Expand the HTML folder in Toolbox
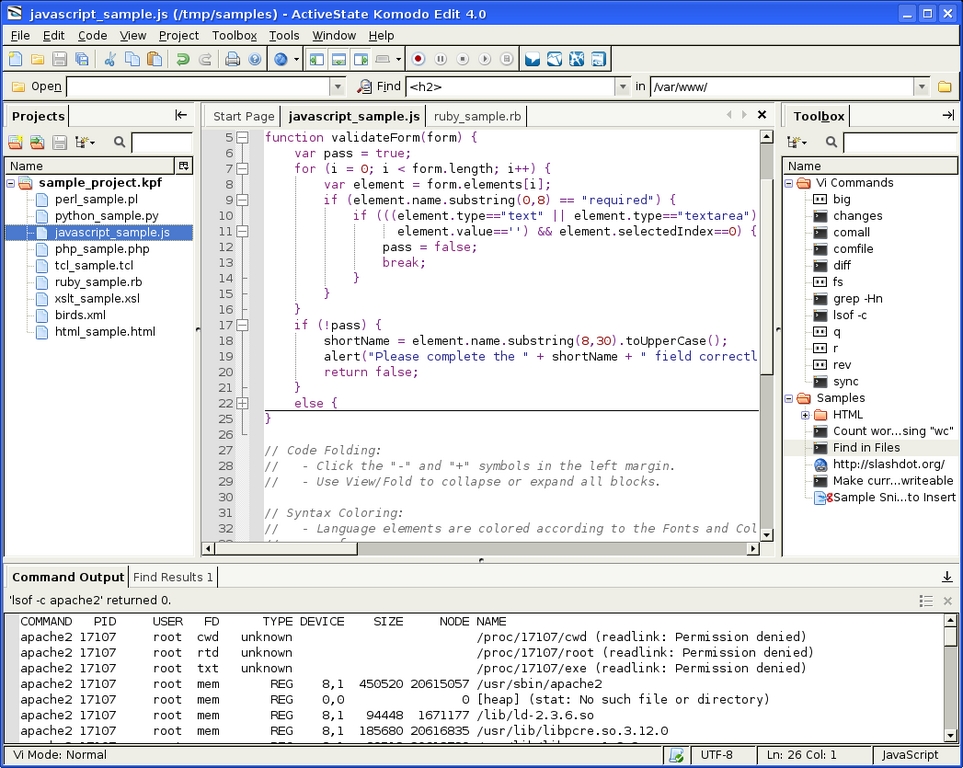The image size is (963, 768). tap(805, 415)
